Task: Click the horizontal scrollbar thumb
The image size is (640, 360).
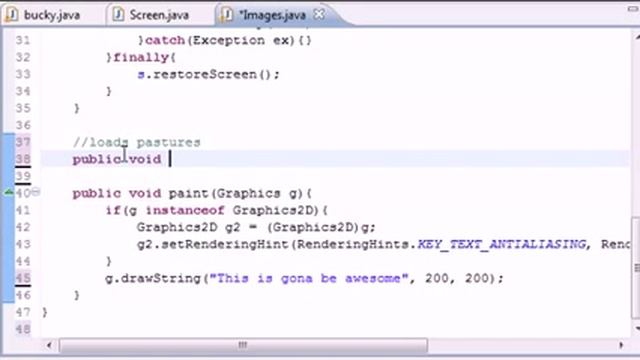Action: tap(244, 345)
